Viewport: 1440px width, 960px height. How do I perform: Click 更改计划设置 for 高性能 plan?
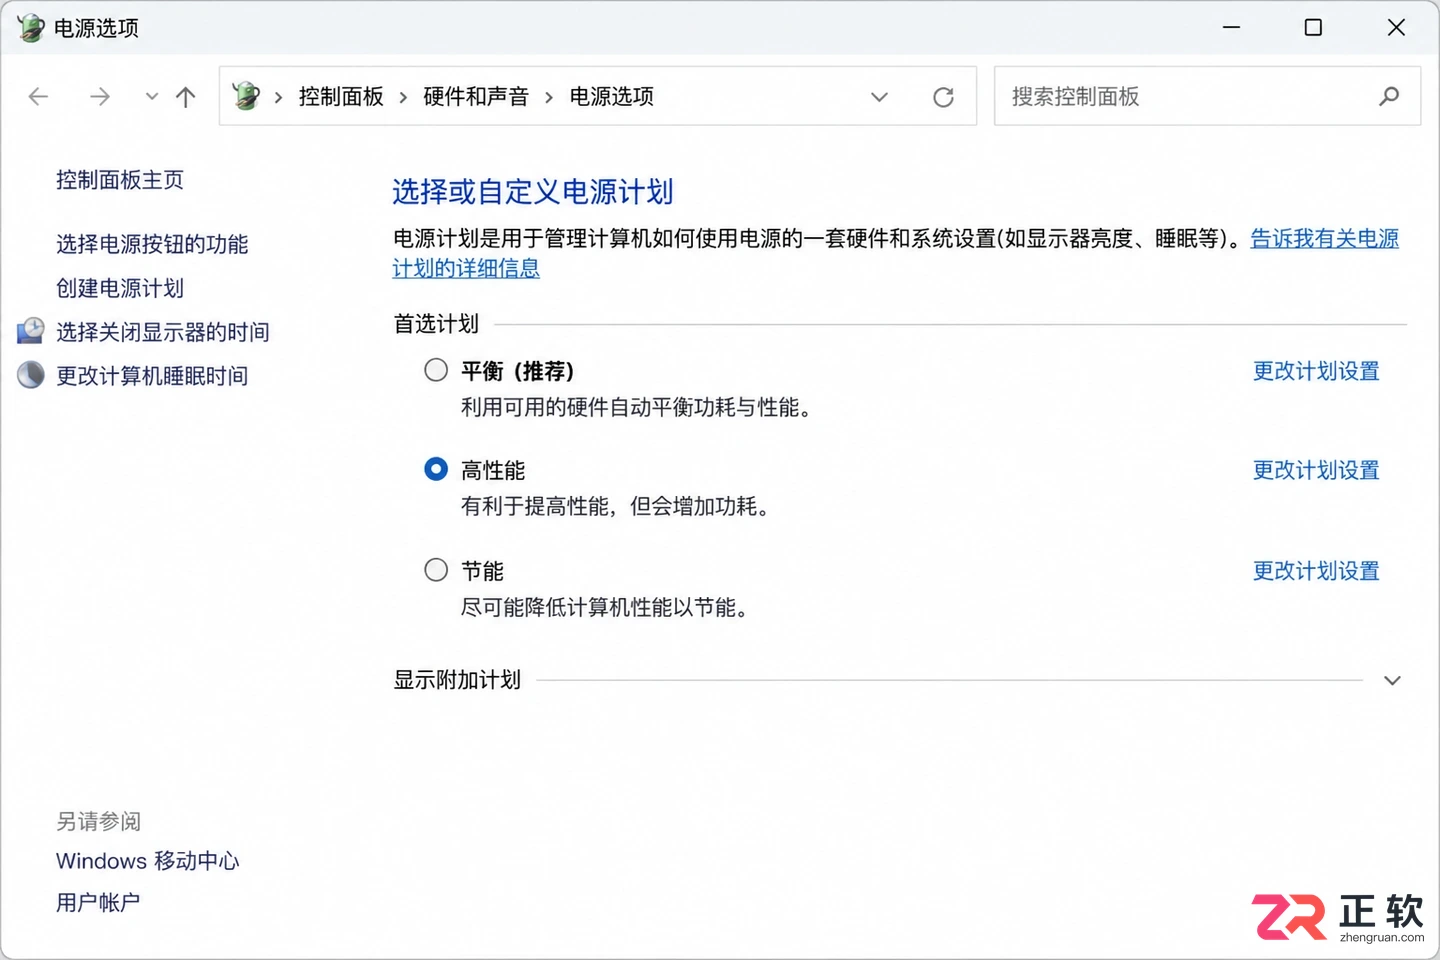pyautogui.click(x=1316, y=470)
